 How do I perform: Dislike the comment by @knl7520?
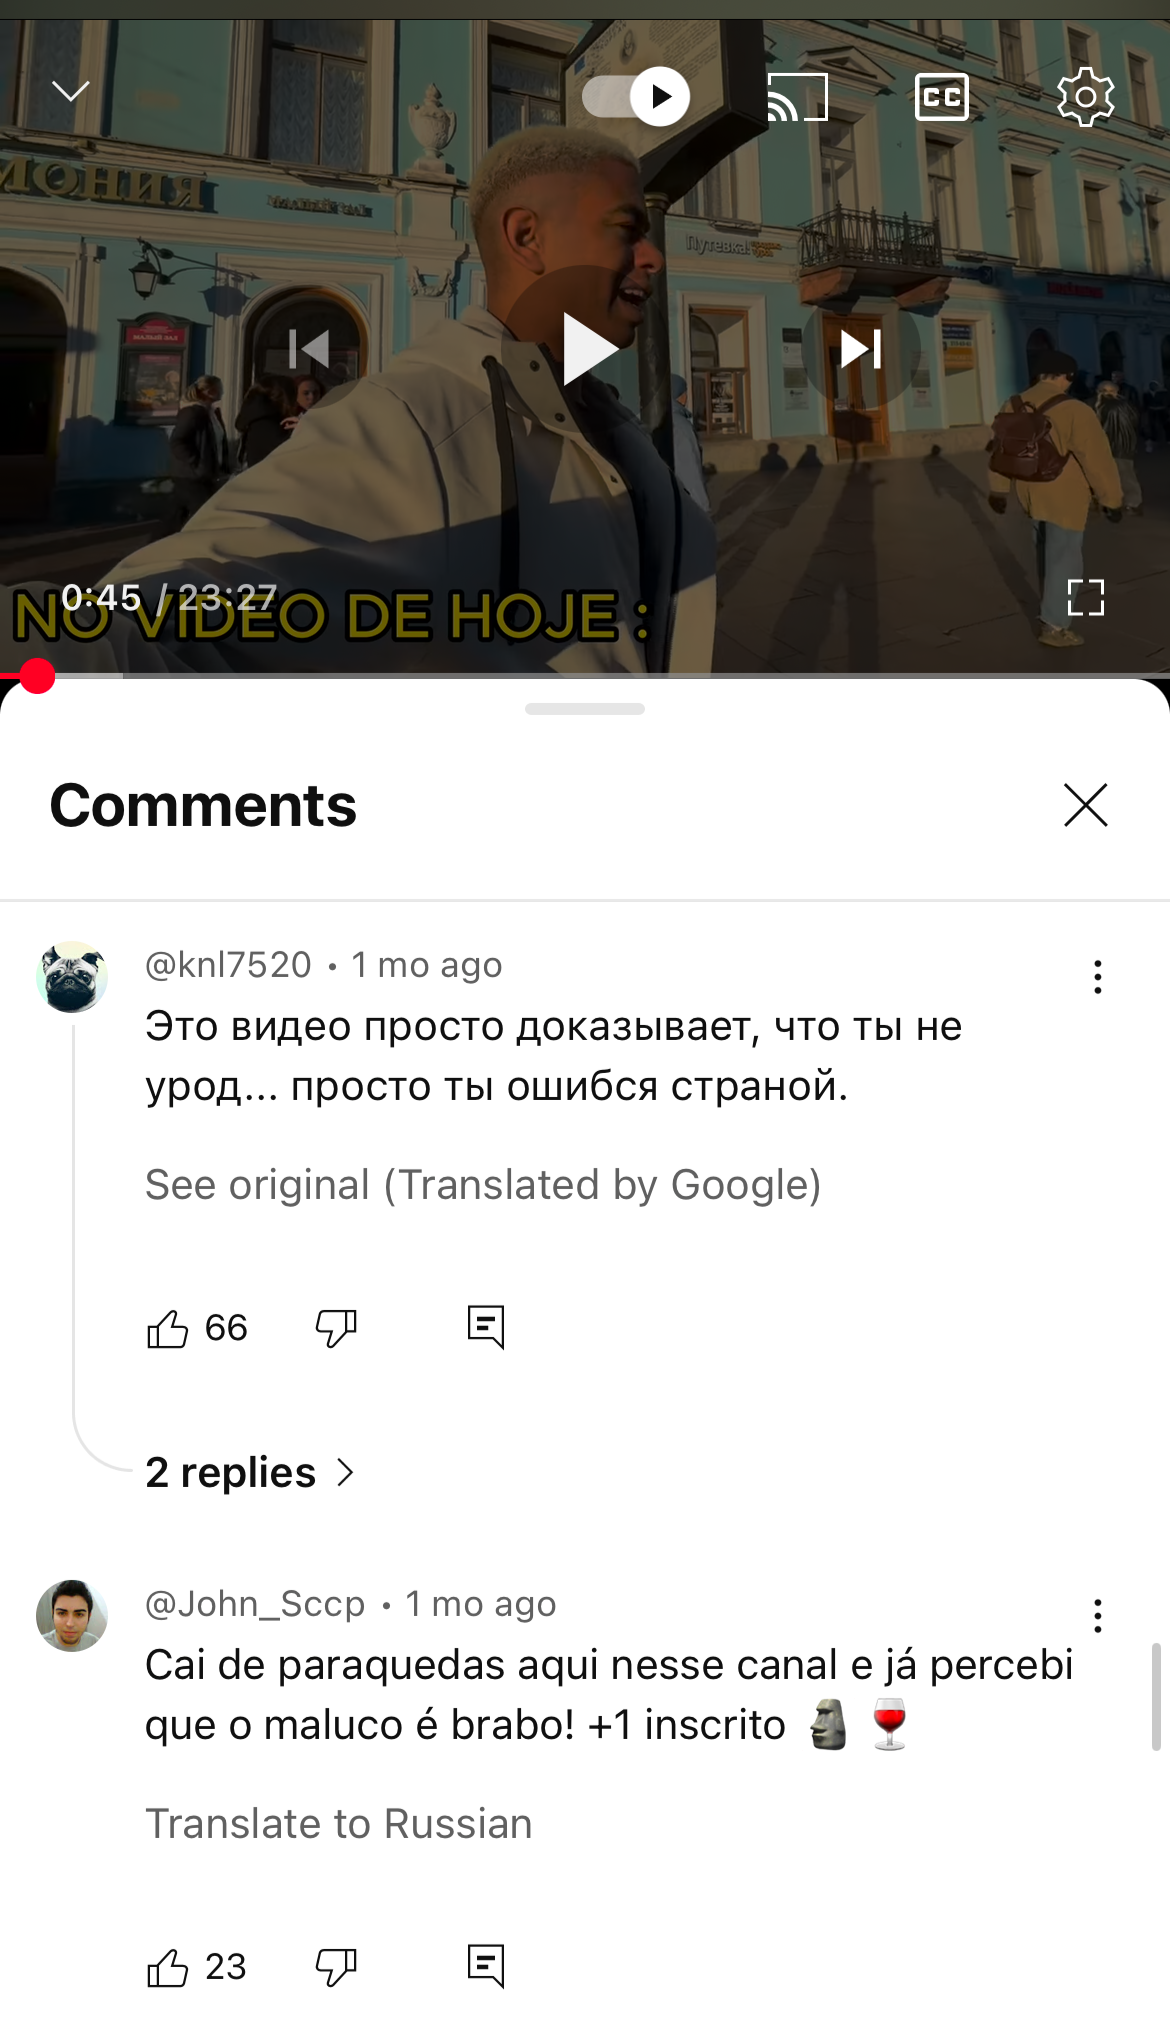click(336, 1329)
